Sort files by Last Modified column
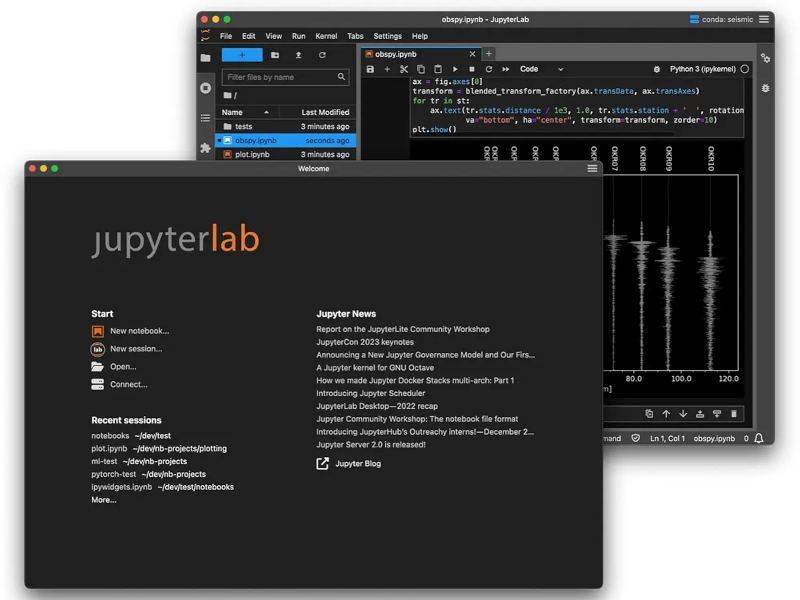The image size is (800, 600). [325, 112]
